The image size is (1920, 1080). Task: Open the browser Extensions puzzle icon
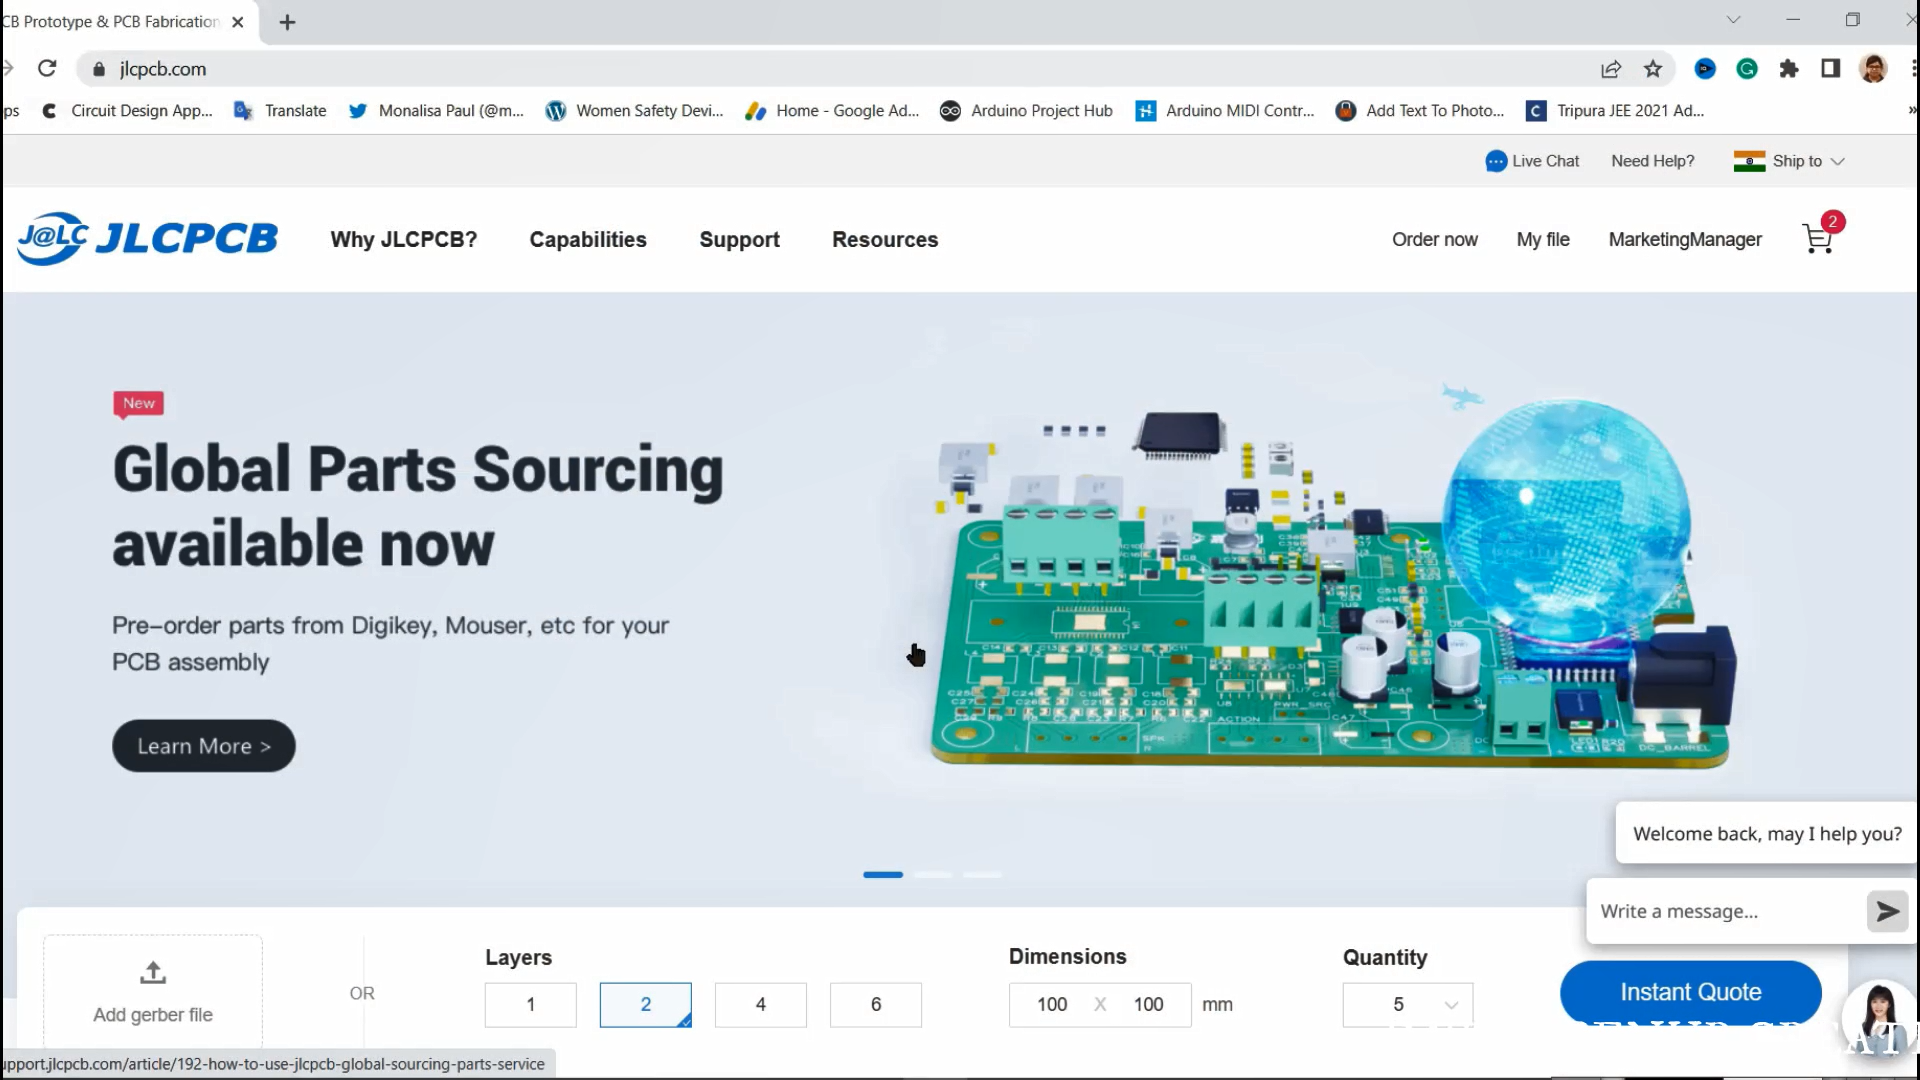point(1789,69)
